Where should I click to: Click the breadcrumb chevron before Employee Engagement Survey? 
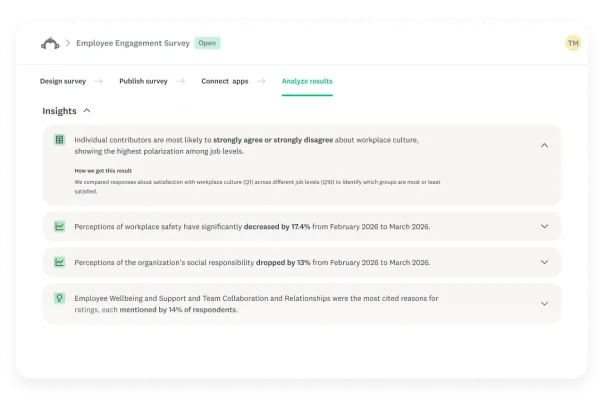tap(68, 43)
